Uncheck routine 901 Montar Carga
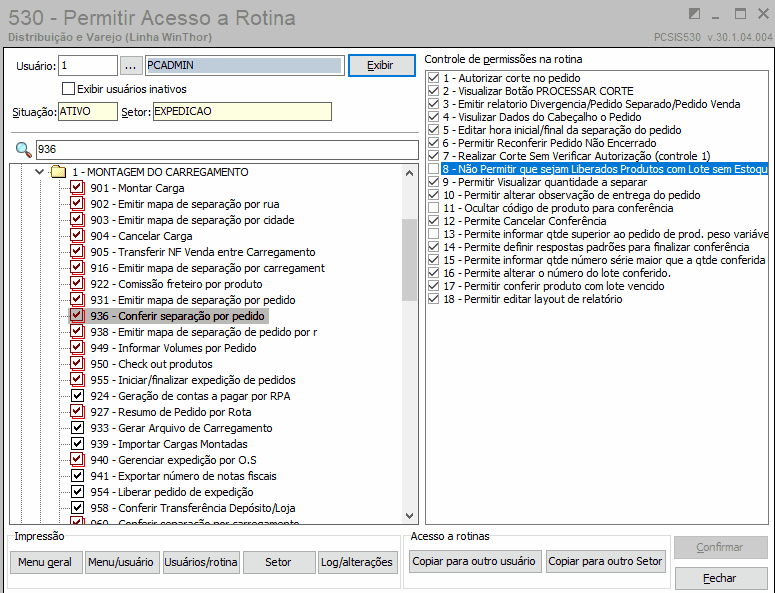Screen dimensions: 775x593 77,188
